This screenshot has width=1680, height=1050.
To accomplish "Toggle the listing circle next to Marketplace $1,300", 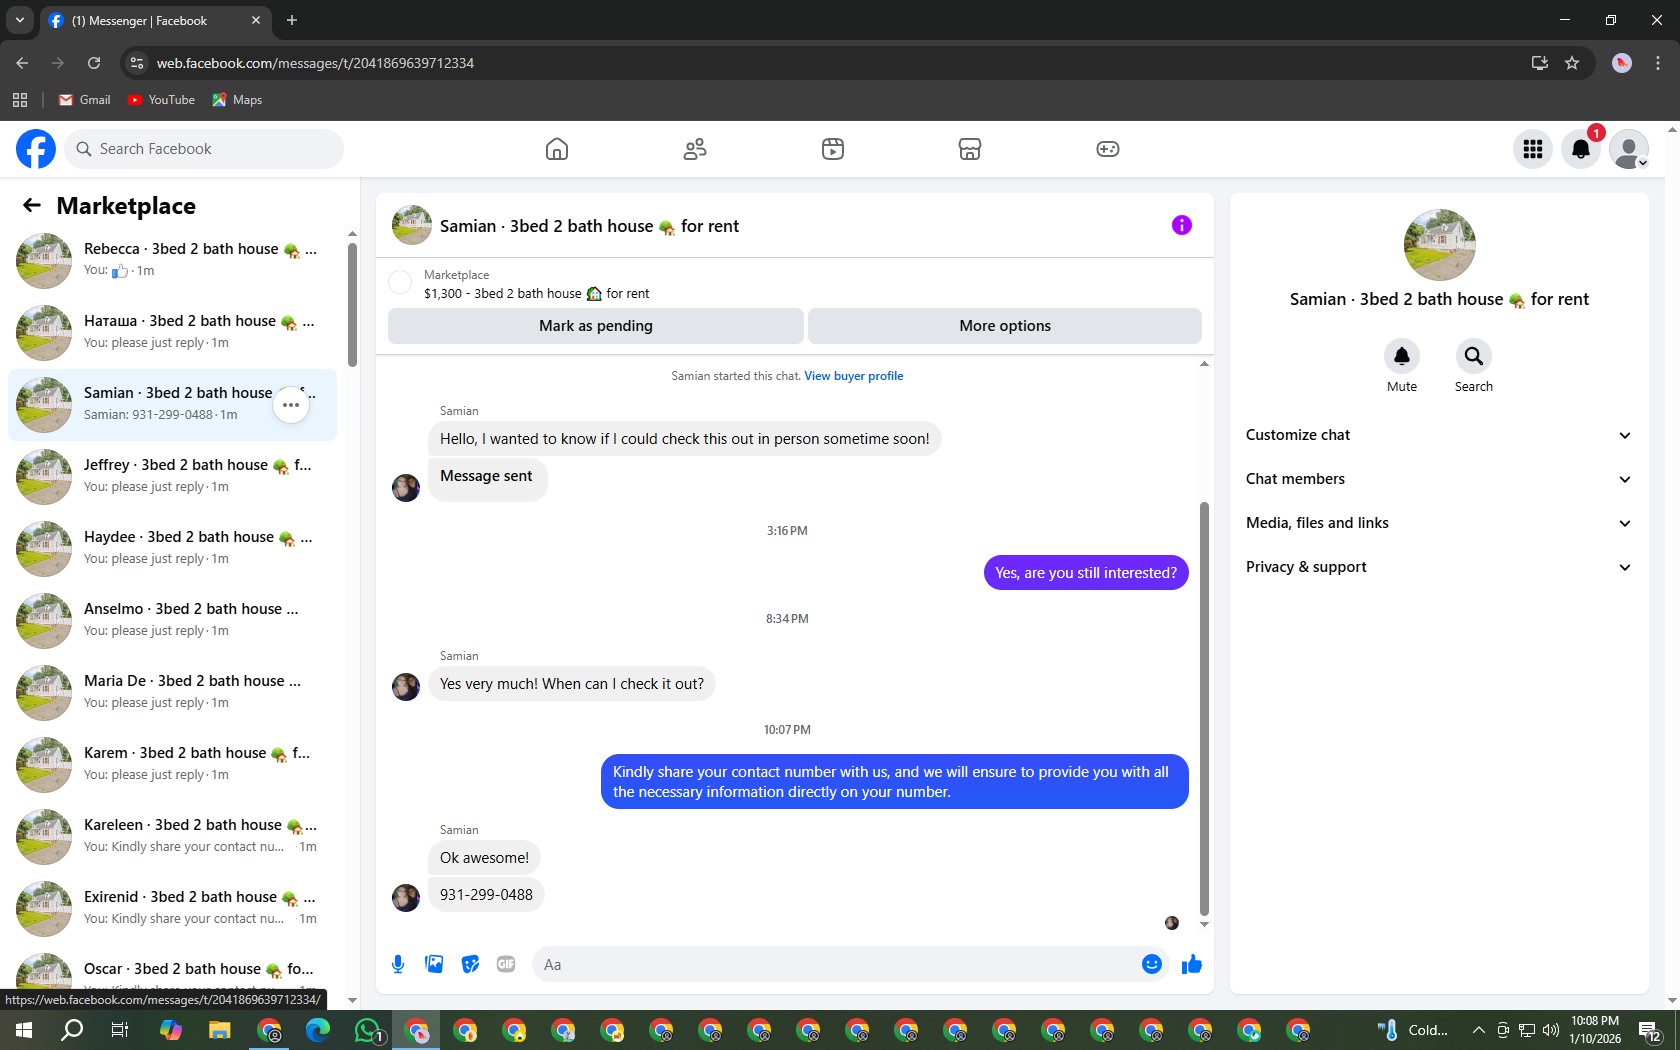I will 400,282.
